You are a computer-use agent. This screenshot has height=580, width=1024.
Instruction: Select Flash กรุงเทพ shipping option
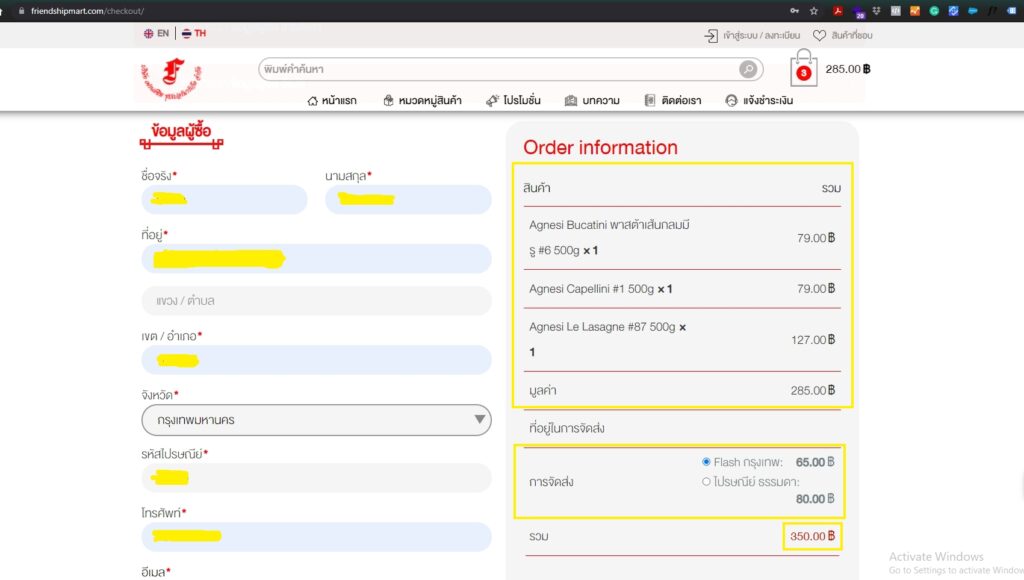tap(706, 462)
